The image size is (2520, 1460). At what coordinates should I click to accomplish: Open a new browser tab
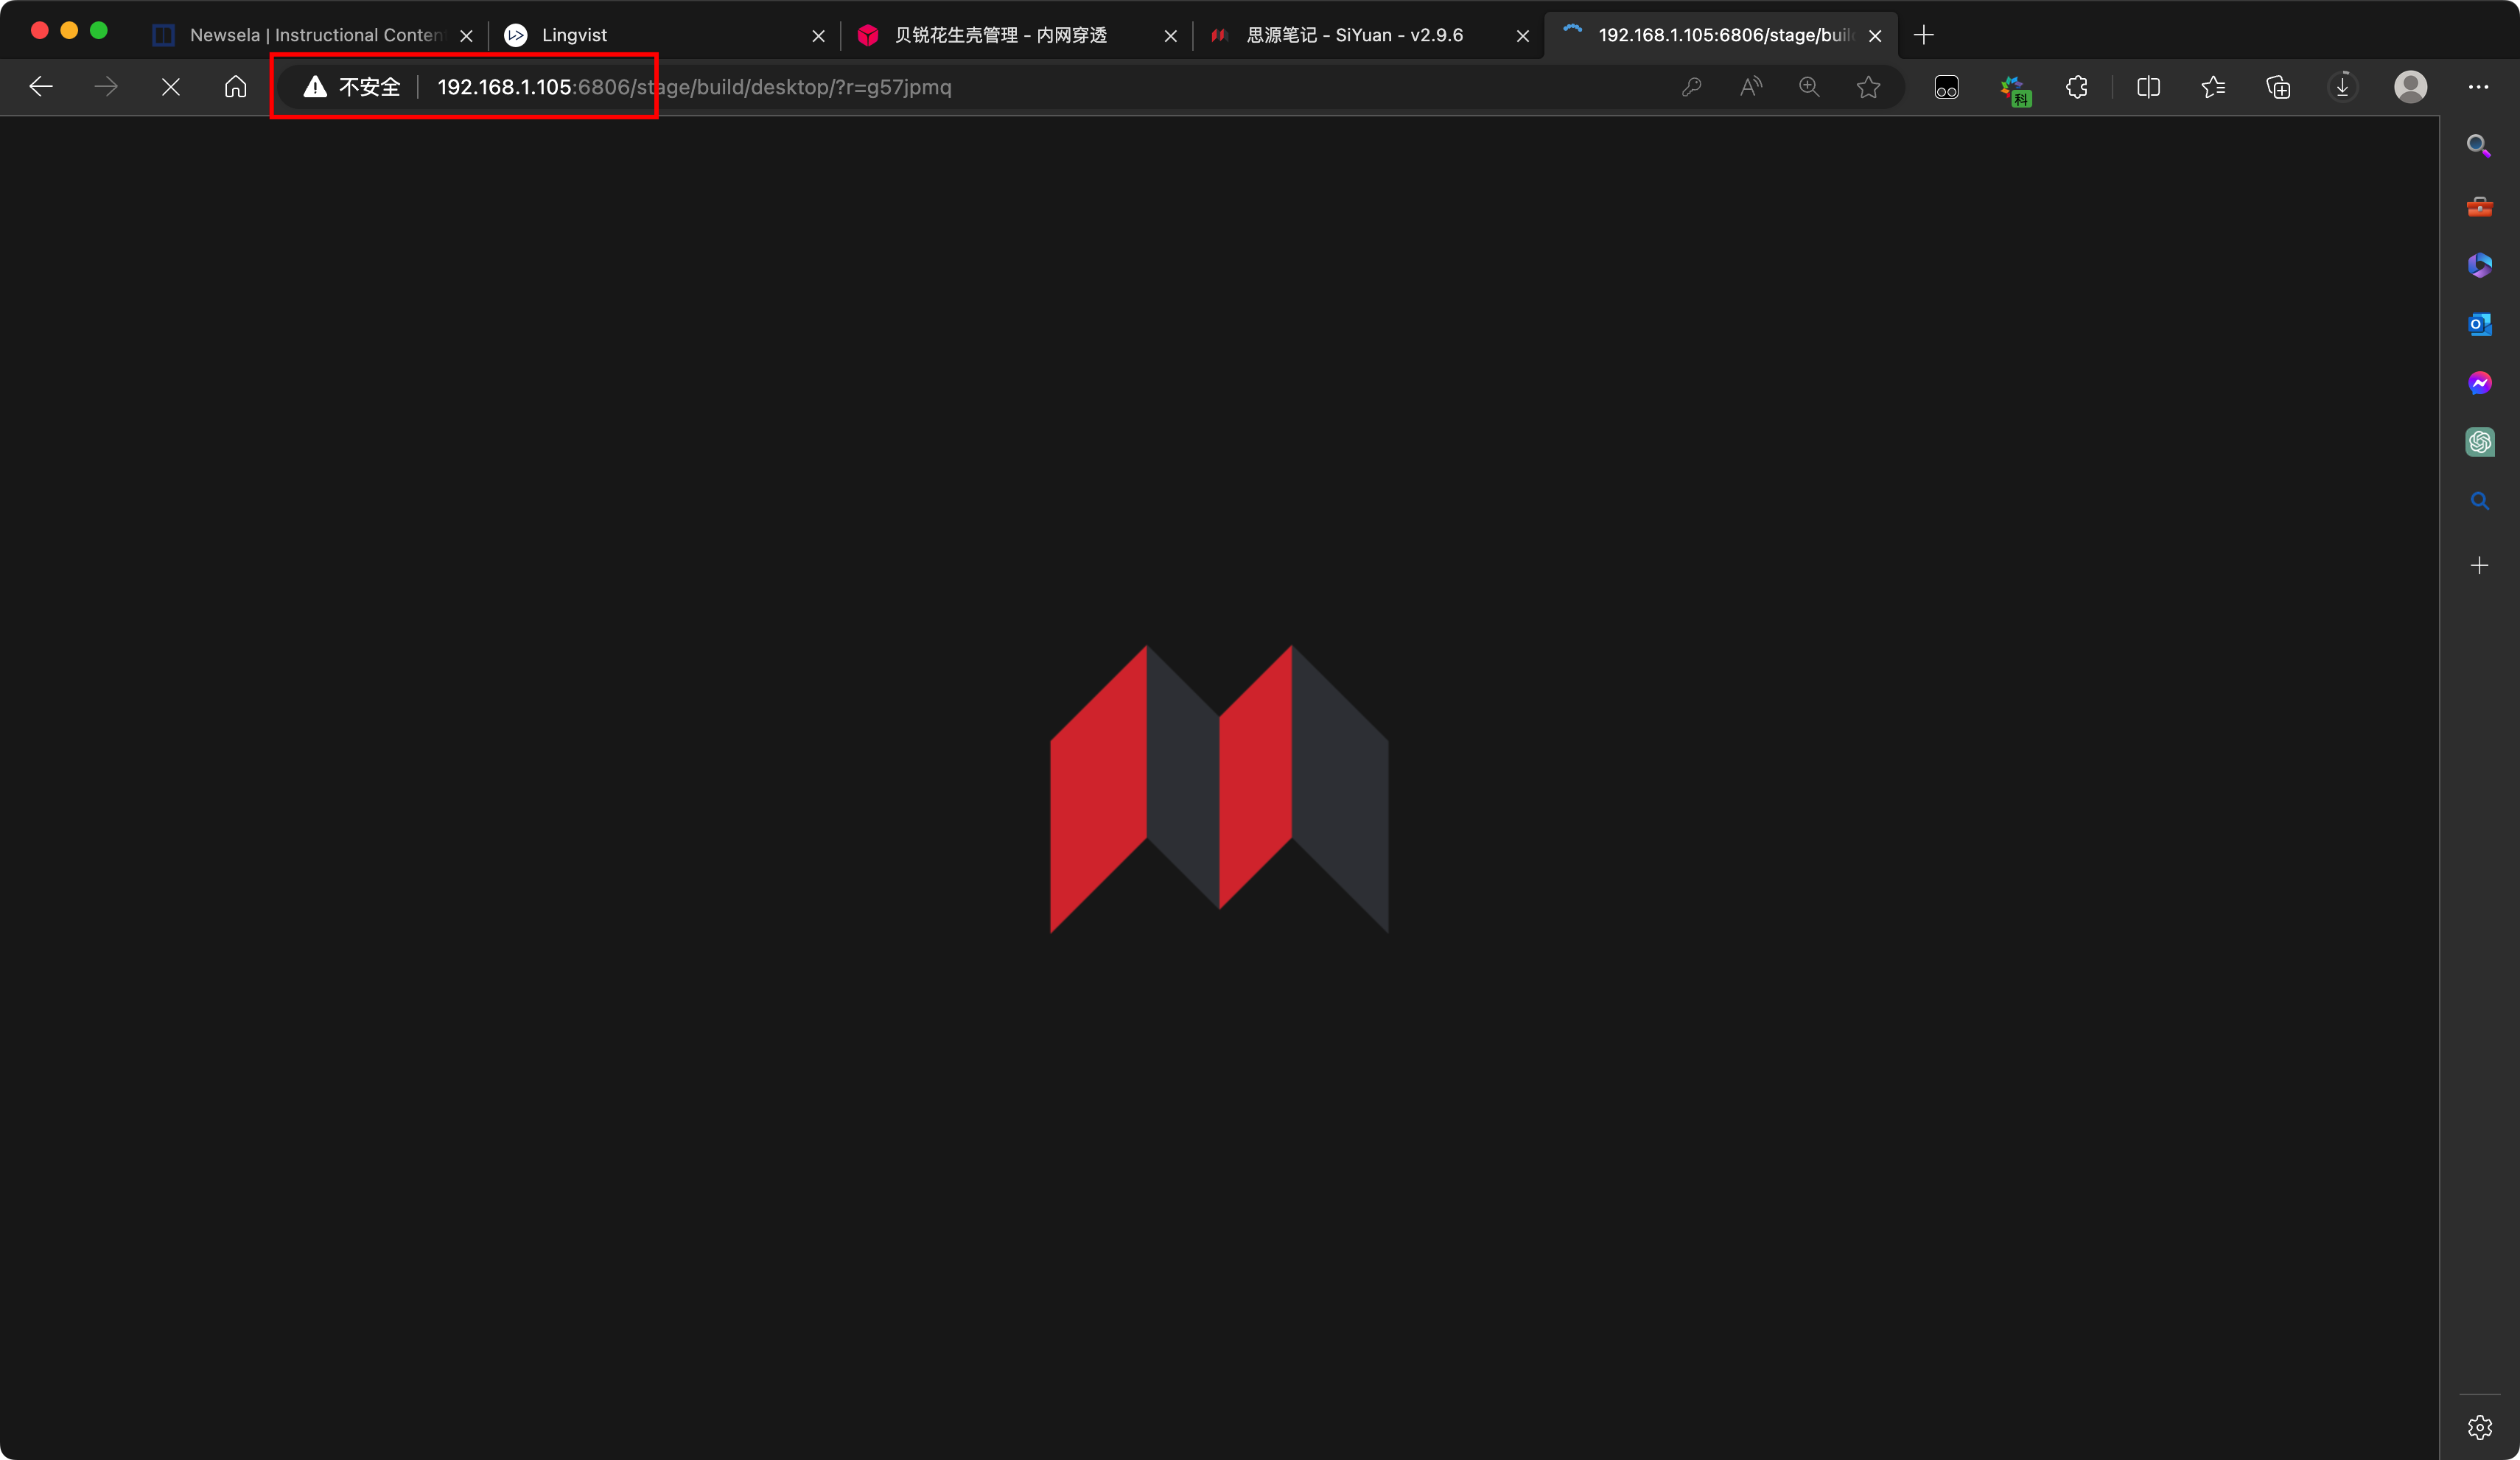pos(1923,35)
